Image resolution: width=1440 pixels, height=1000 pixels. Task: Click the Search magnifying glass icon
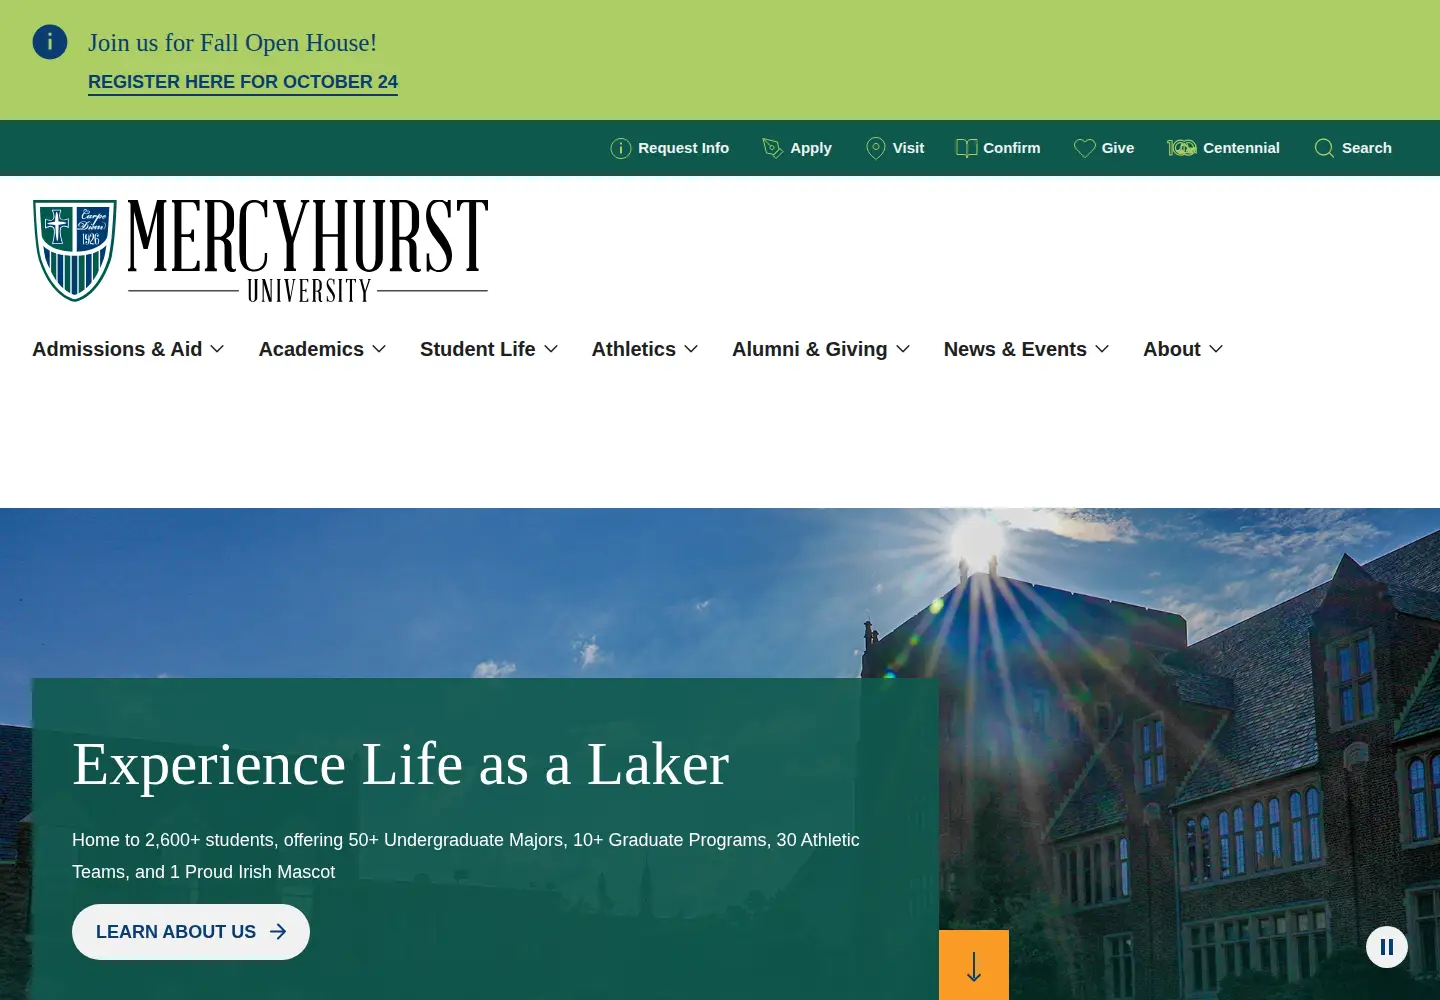point(1324,148)
